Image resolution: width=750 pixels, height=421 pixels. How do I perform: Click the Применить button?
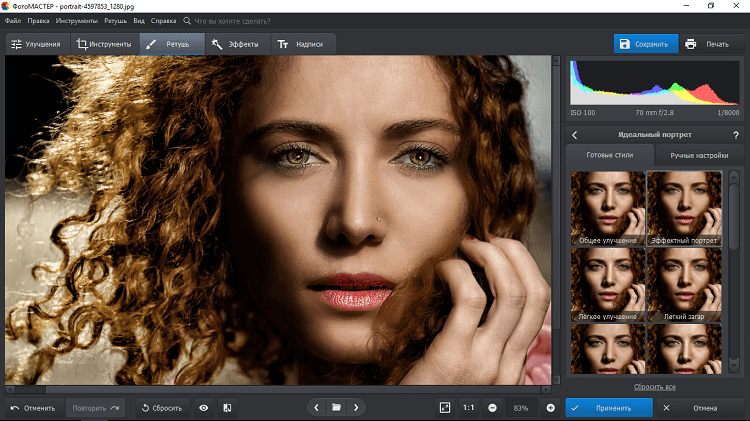tap(609, 408)
